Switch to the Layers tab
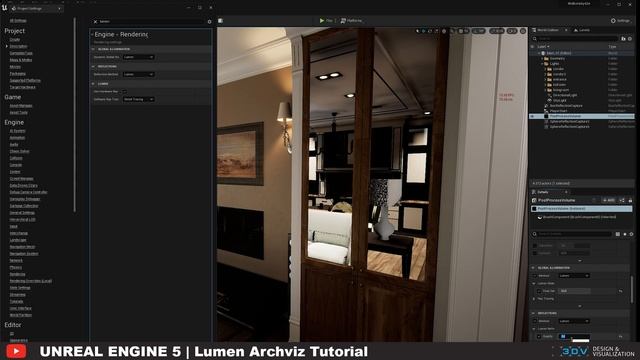The height and width of the screenshot is (360, 640). point(582,30)
